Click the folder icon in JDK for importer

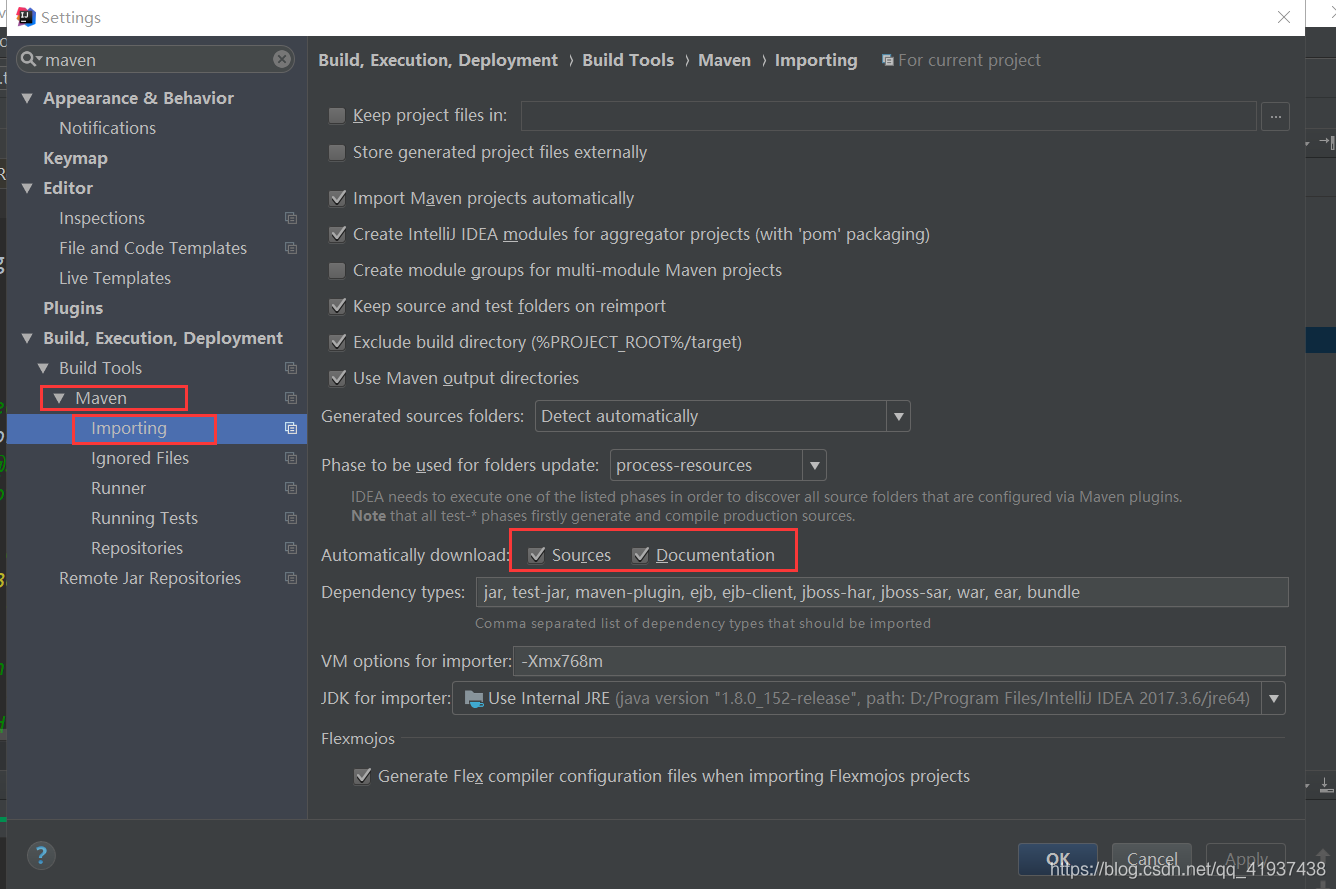pos(473,698)
